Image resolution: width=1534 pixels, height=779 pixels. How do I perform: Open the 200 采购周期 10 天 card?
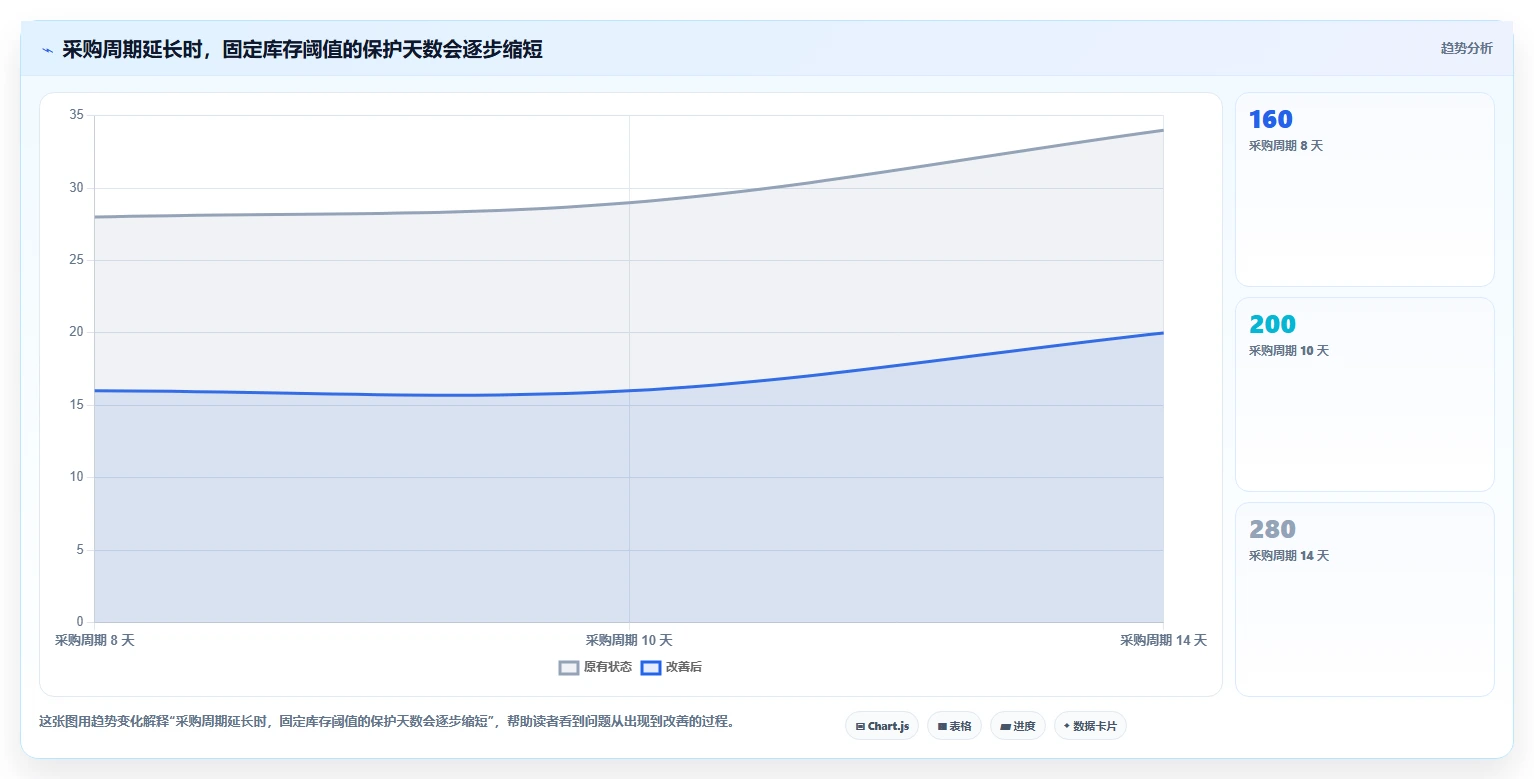[1365, 394]
